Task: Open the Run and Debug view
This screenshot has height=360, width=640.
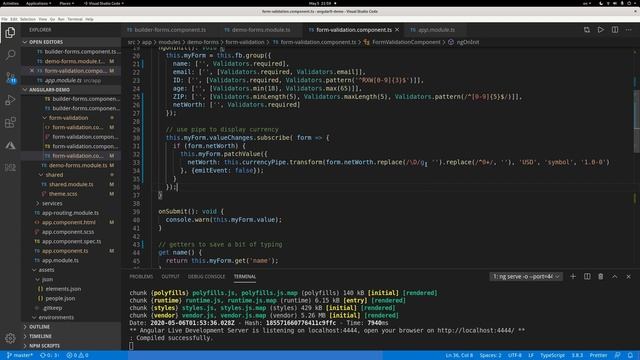Action: 10,100
